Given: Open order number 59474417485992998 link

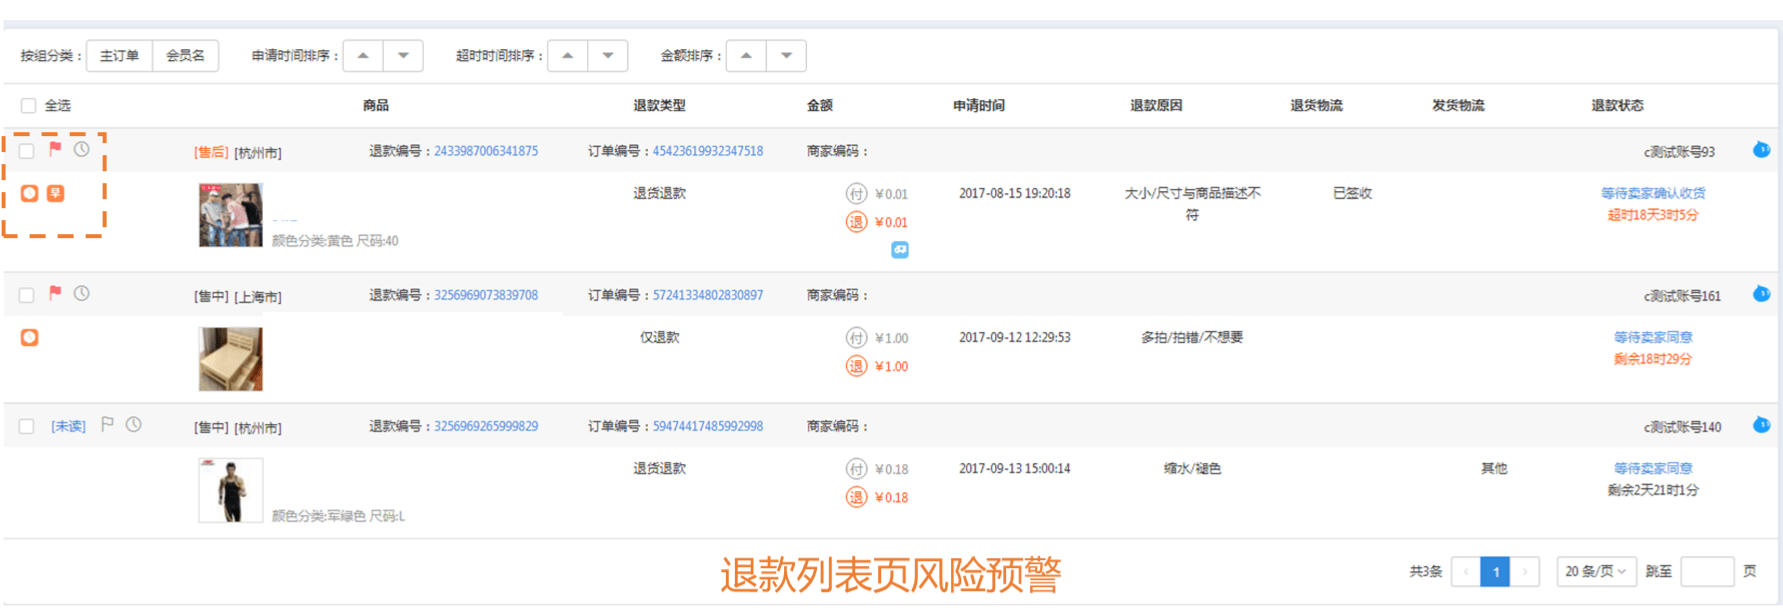Looking at the screenshot, I should (x=708, y=426).
